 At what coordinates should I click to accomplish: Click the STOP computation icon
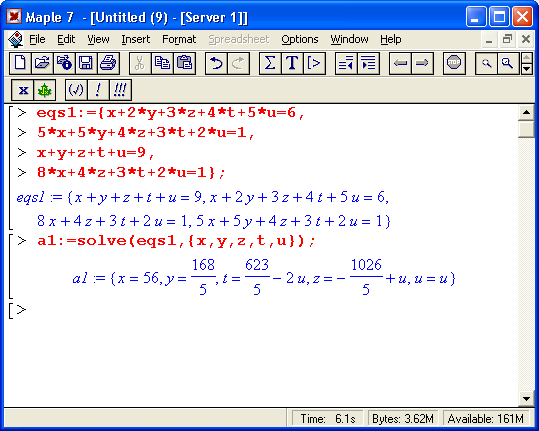tap(454, 63)
